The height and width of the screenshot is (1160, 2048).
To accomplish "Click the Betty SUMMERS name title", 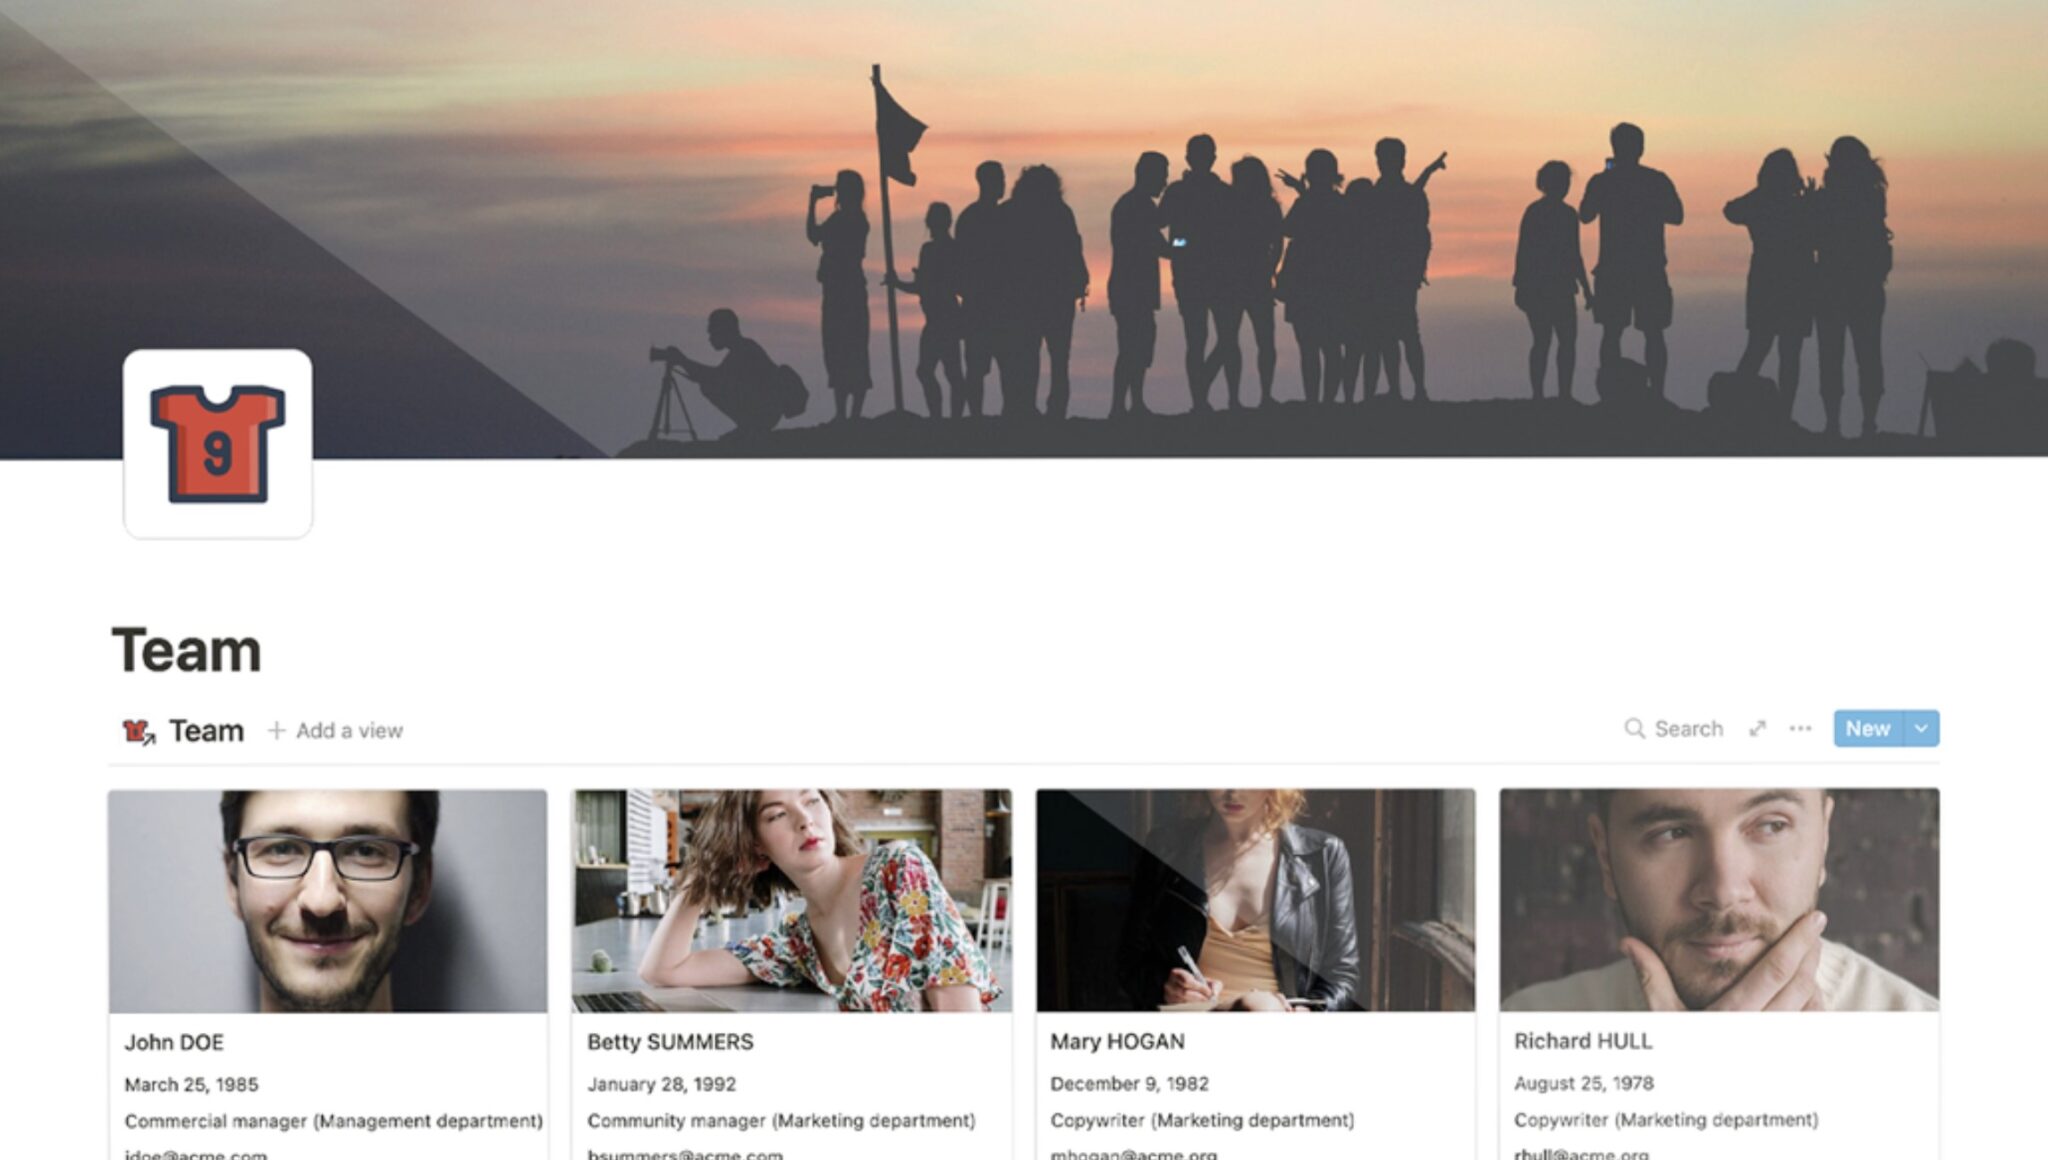I will (670, 1042).
